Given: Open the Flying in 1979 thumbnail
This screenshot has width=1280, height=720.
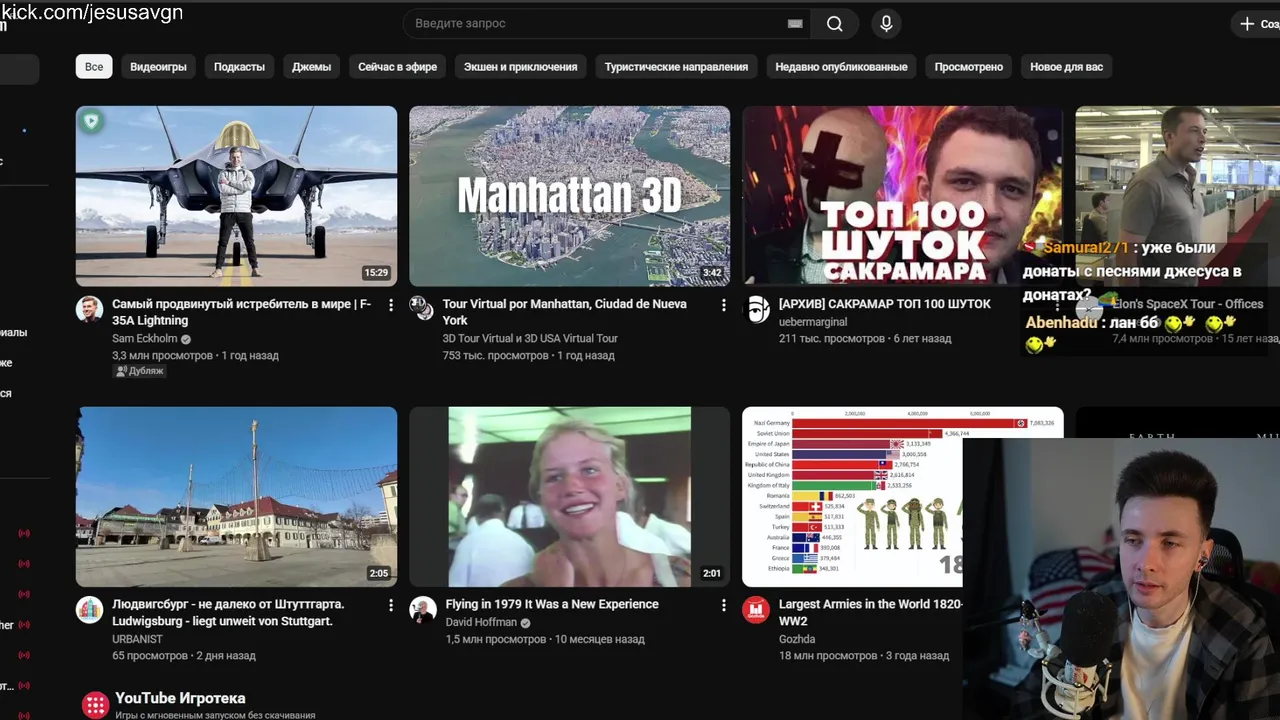Looking at the screenshot, I should click(569, 496).
